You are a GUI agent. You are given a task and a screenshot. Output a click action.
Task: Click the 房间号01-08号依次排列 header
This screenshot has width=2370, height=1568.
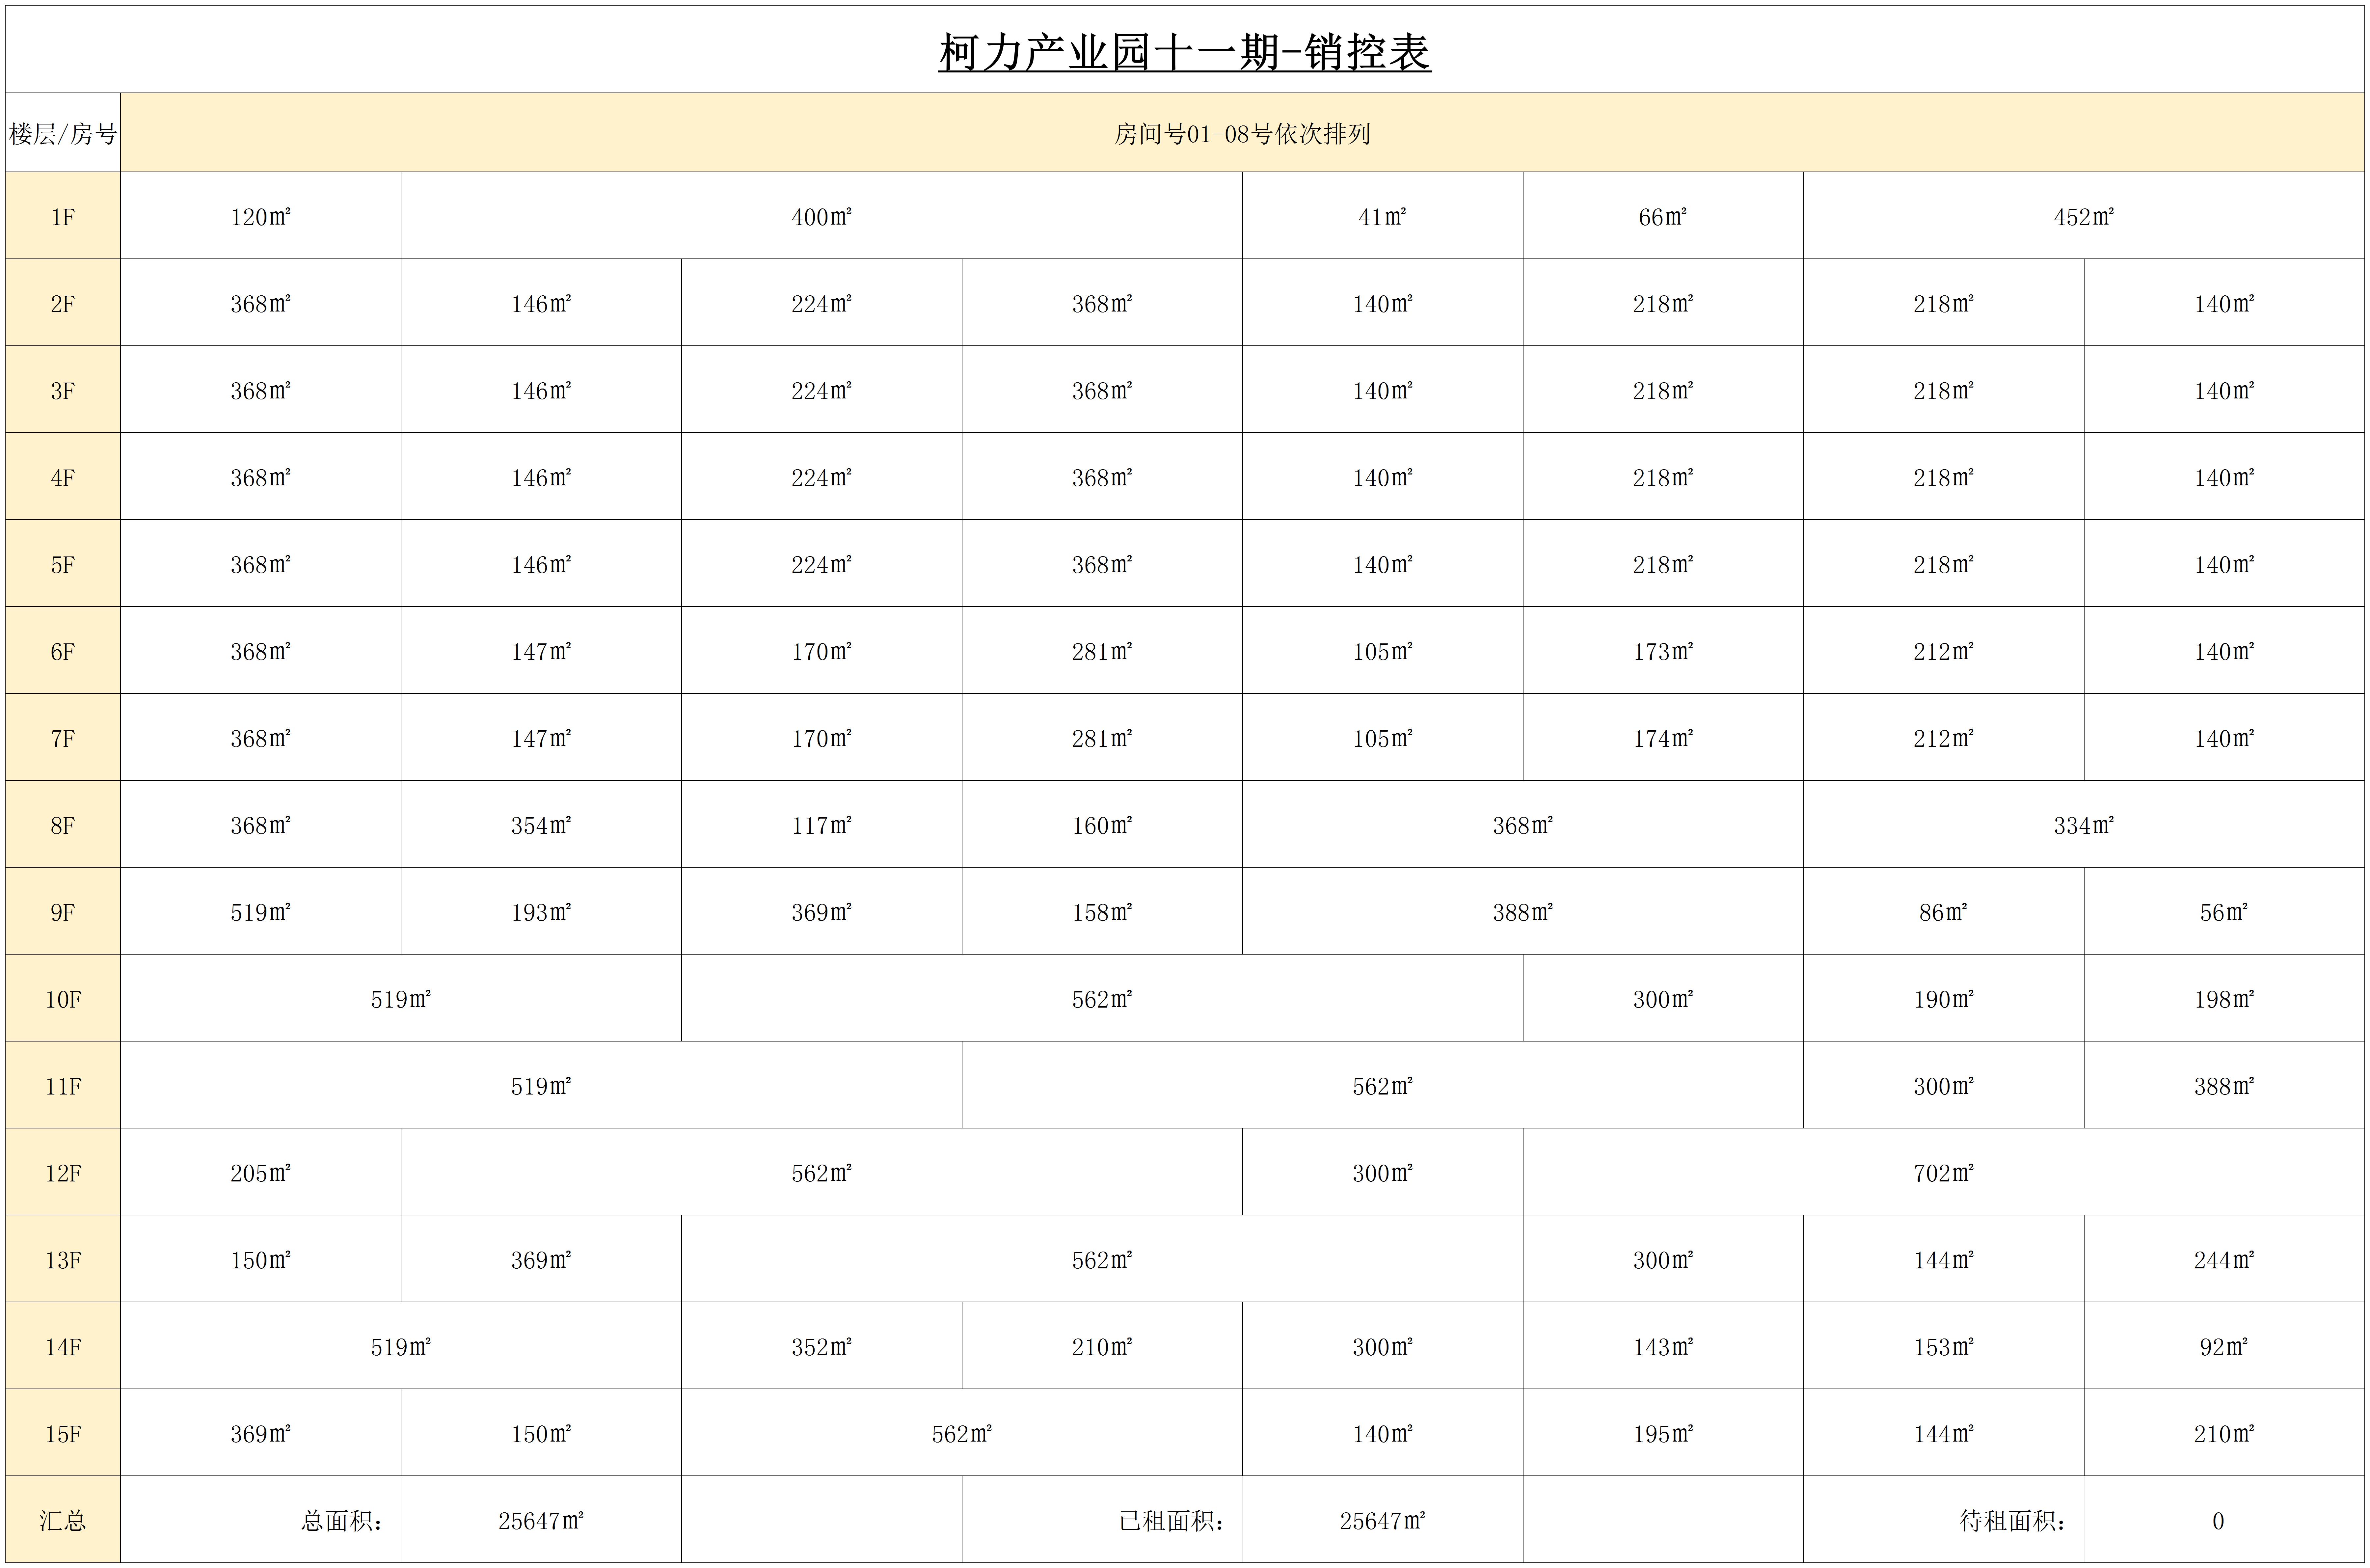1242,133
